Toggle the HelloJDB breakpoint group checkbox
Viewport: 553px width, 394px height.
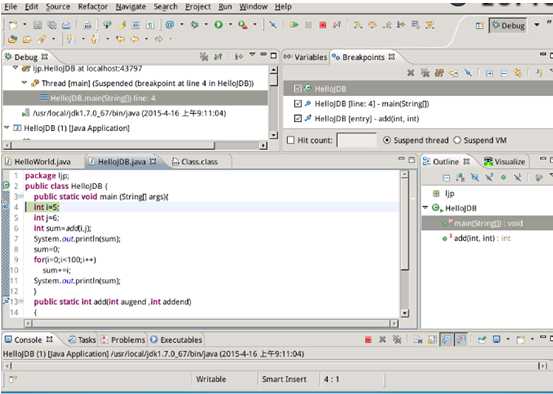click(297, 89)
